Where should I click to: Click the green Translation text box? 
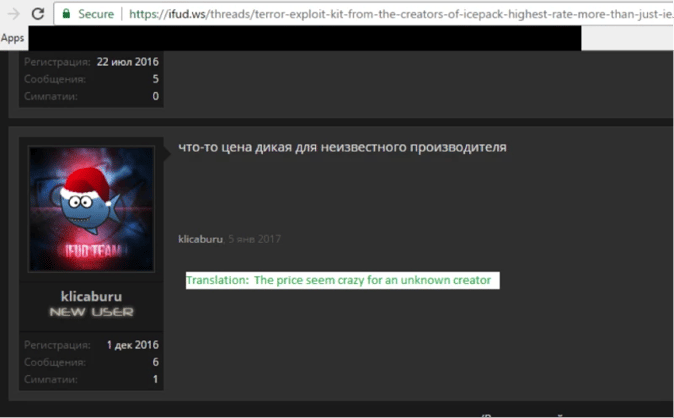[341, 280]
